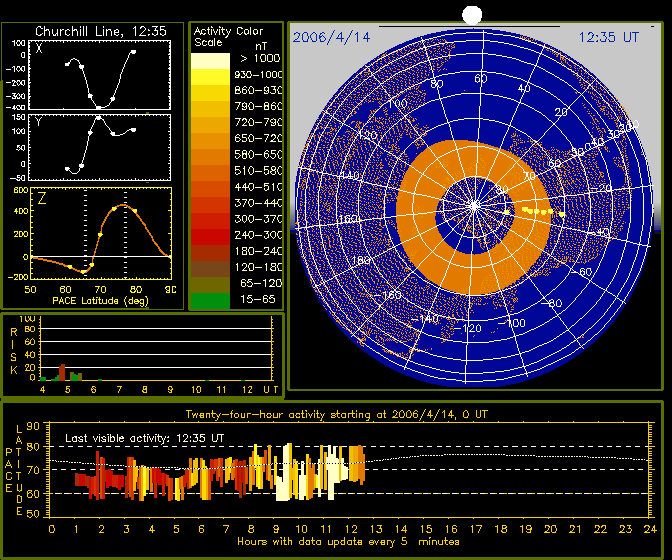This screenshot has height=560, width=672.
Task: Click the brown risk bar near 5 UT
Action: [x=62, y=372]
